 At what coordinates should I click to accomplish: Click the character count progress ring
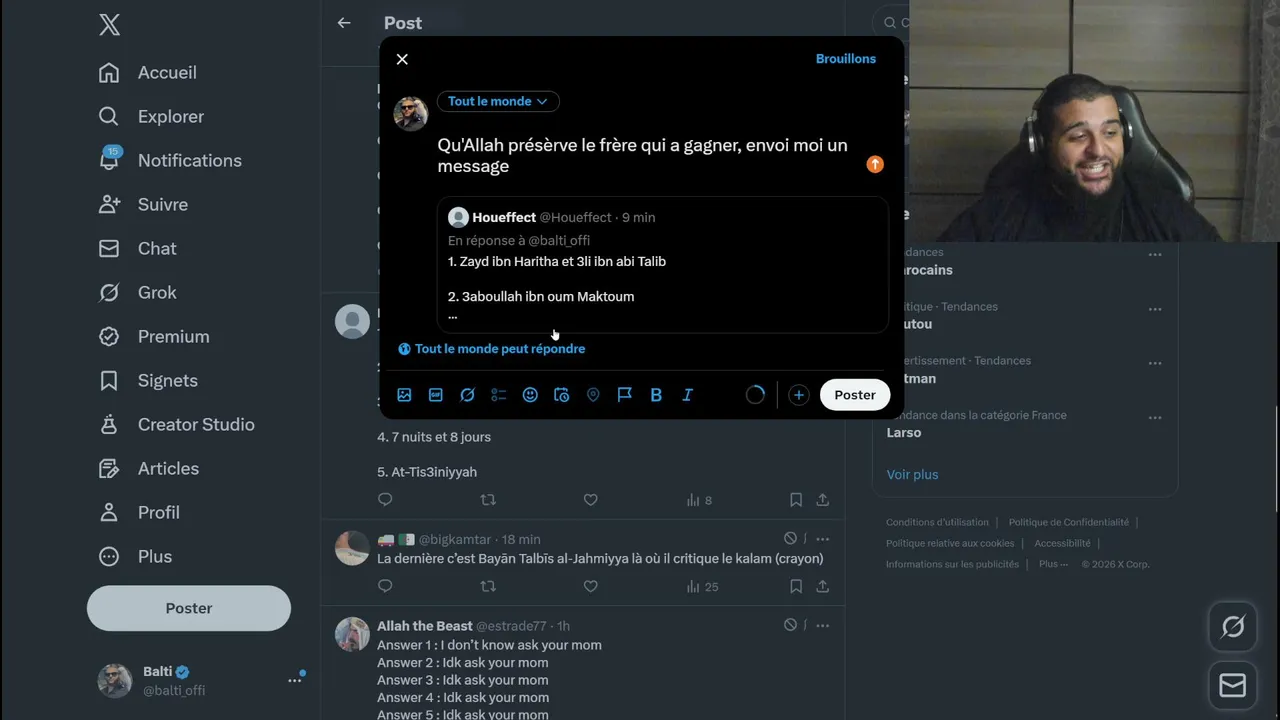point(755,395)
